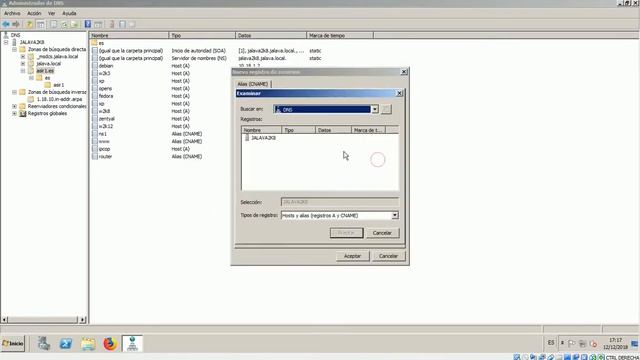Open the Archivo menu

coord(12,13)
